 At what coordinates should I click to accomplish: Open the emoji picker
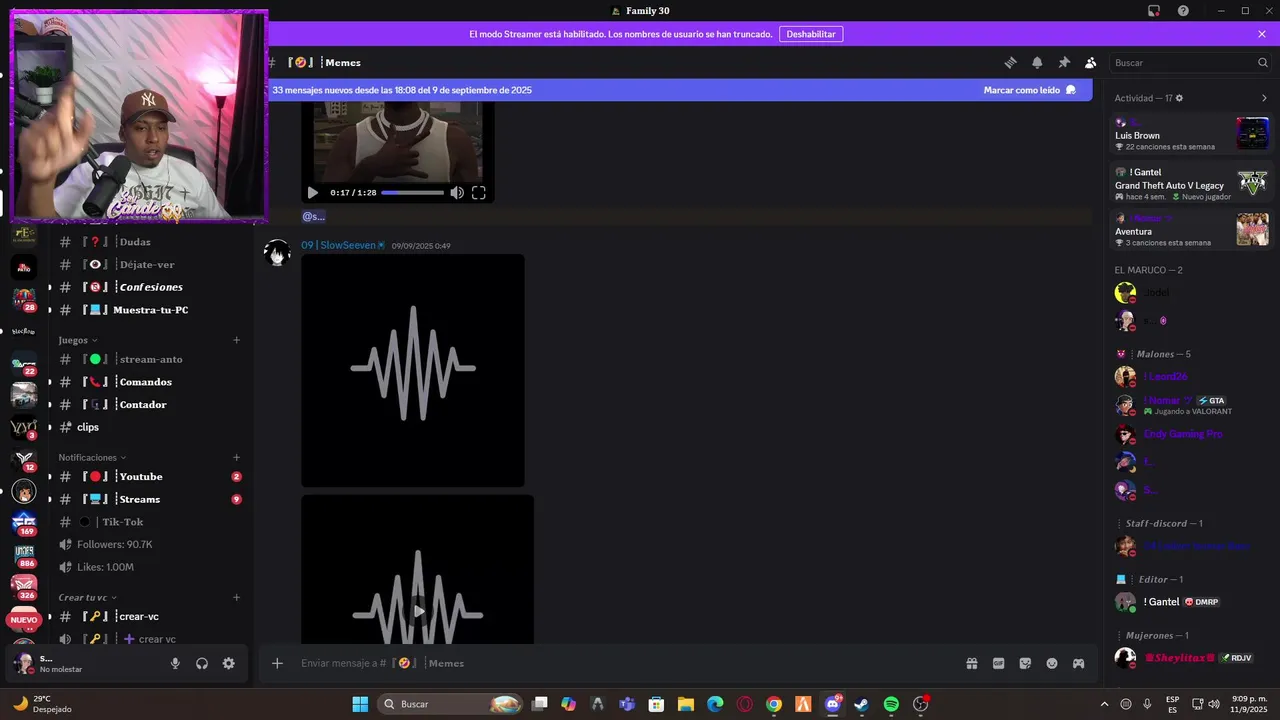[x=1052, y=663]
